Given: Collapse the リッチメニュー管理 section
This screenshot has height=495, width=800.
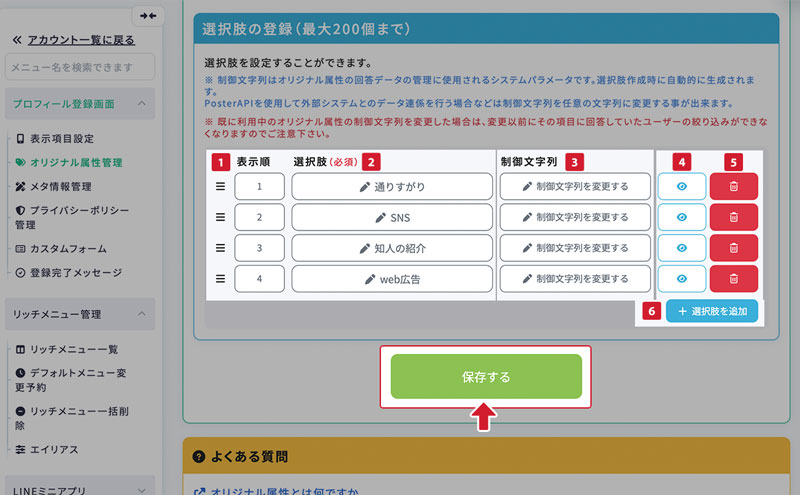Looking at the screenshot, I should click(x=143, y=314).
